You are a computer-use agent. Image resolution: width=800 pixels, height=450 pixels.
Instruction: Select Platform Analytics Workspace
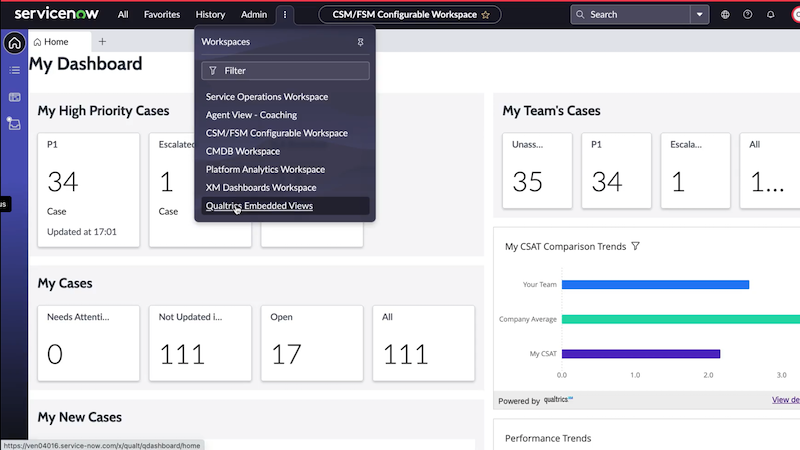(265, 169)
